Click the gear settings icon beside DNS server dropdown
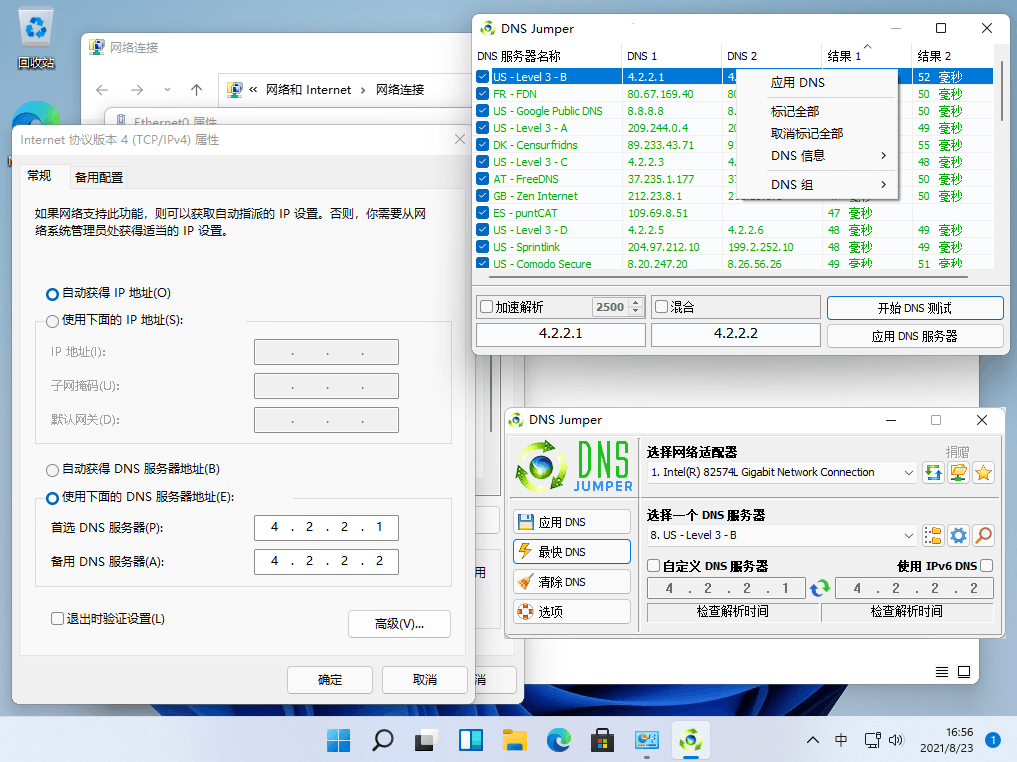The height and width of the screenshot is (762, 1017). click(959, 536)
